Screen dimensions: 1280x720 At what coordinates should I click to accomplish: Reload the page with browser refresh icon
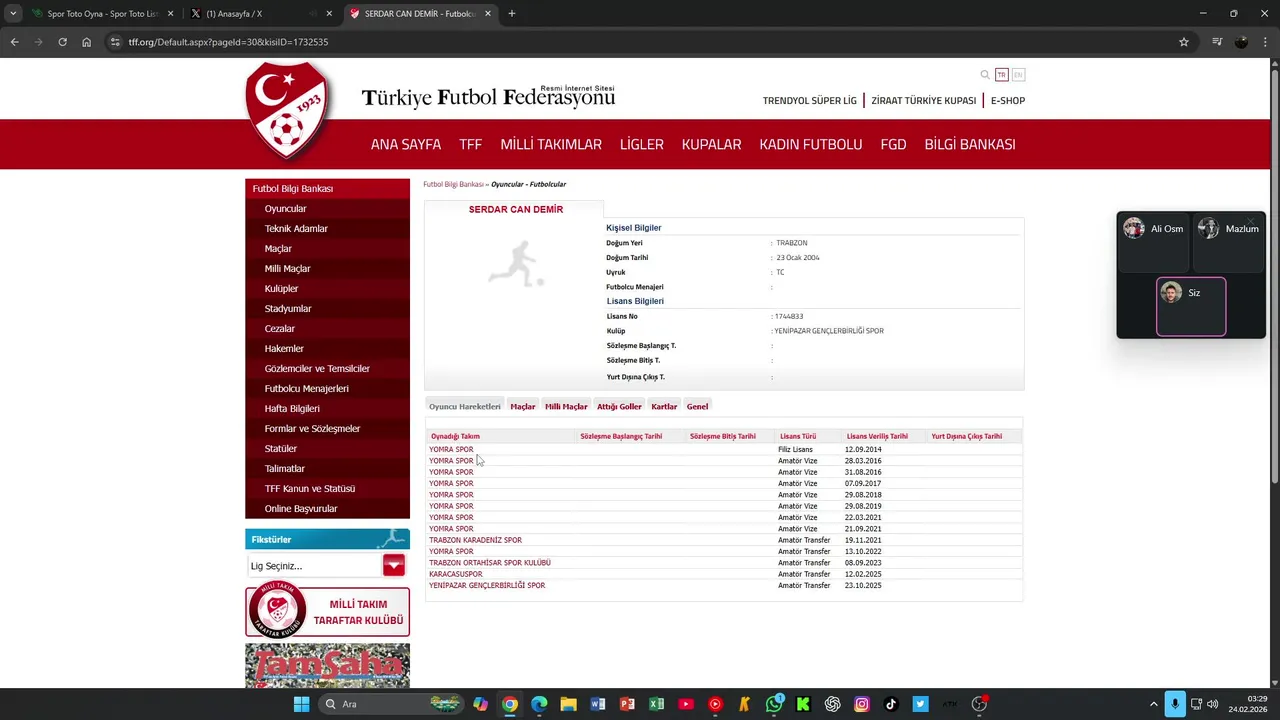click(62, 42)
